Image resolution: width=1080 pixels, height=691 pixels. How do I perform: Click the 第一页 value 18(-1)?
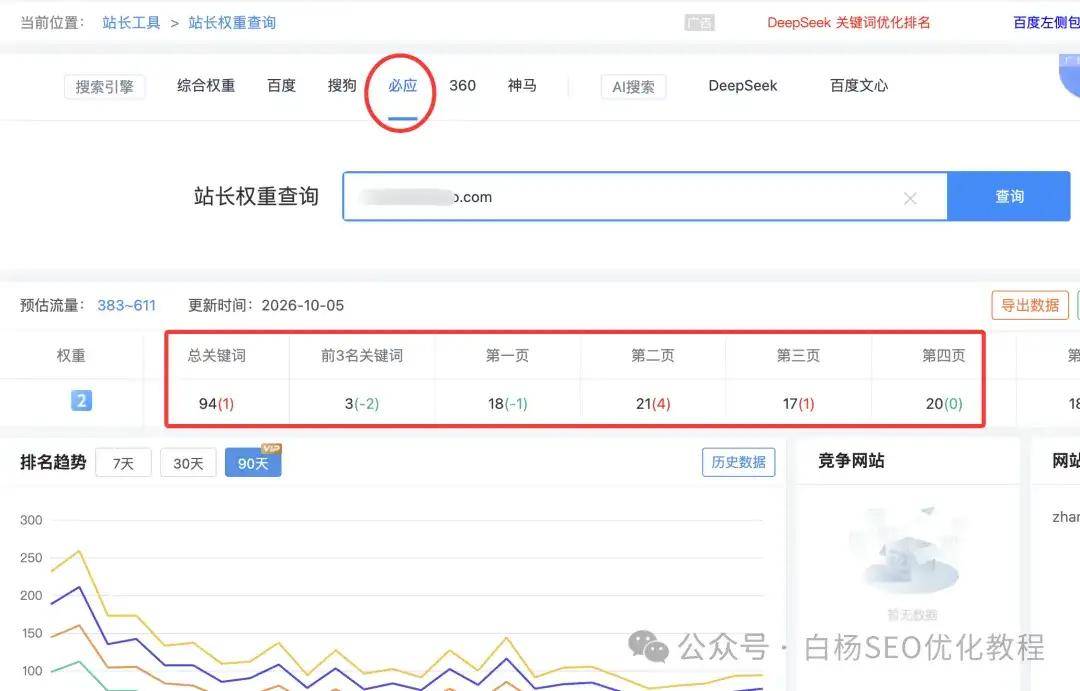click(x=508, y=404)
